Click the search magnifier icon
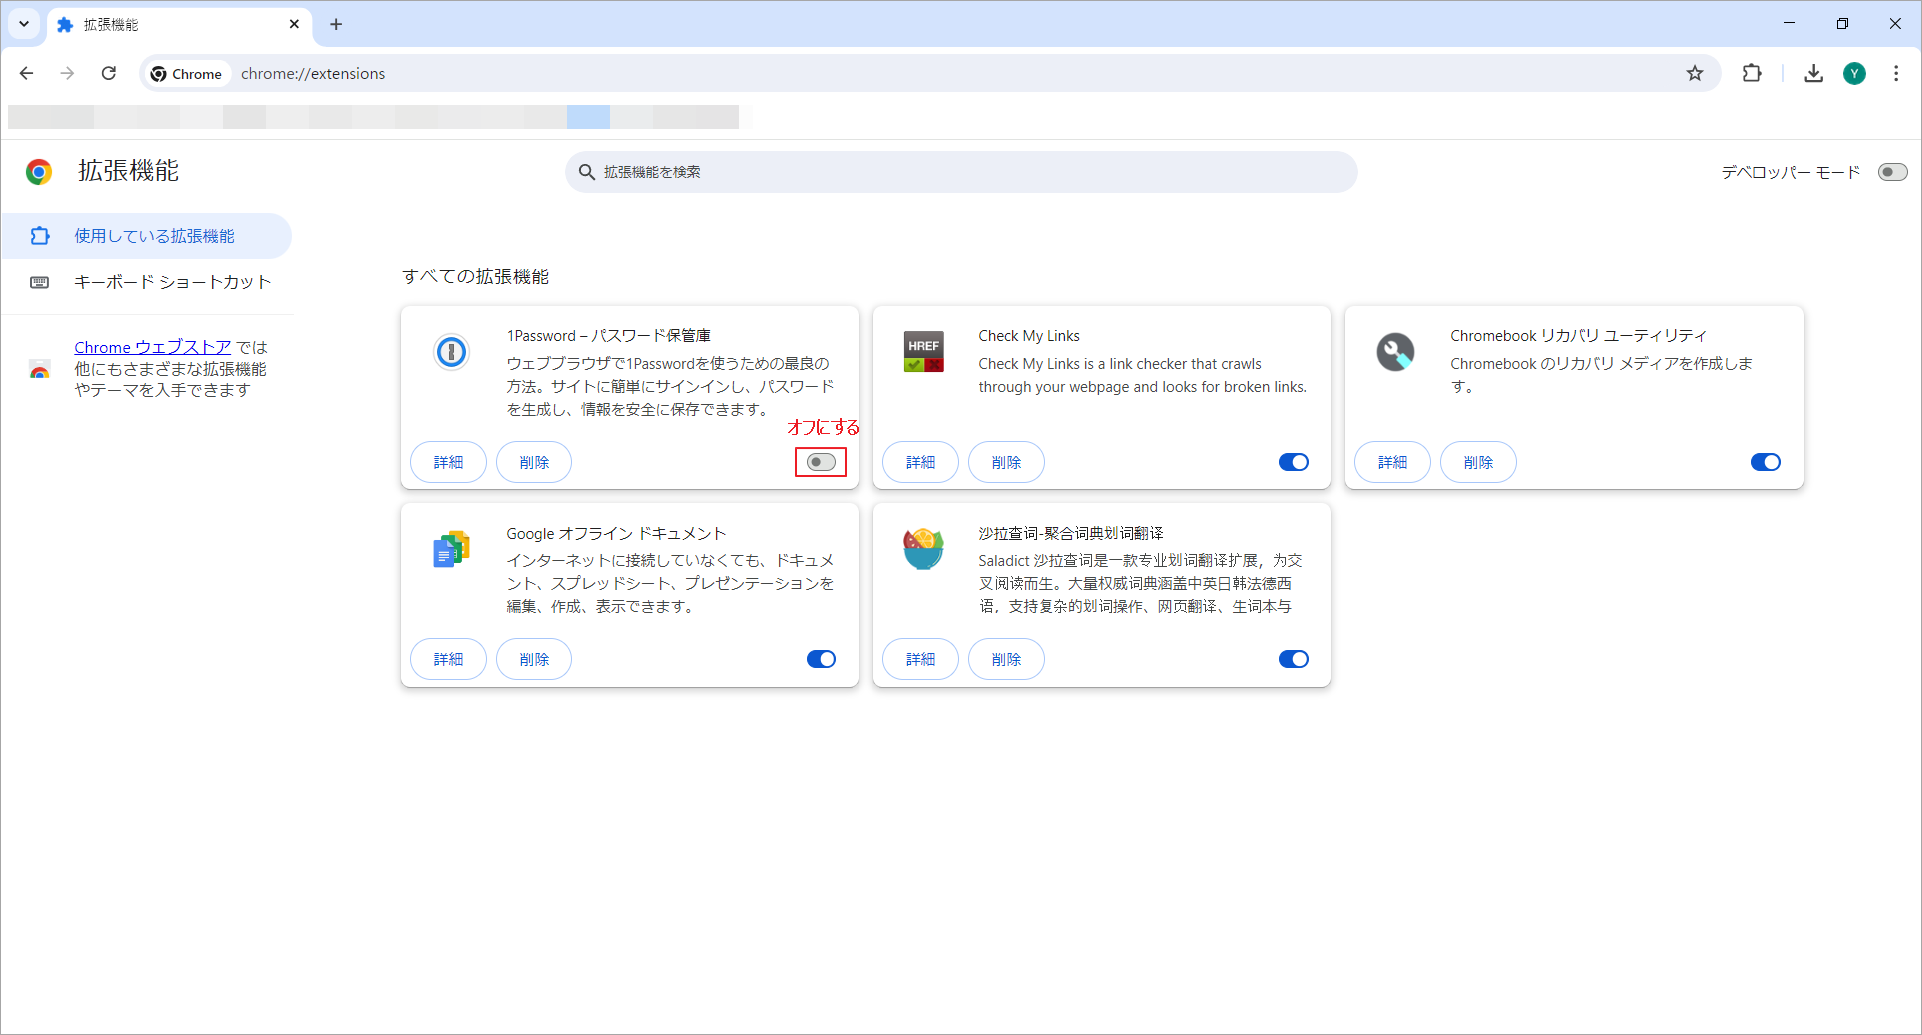The image size is (1922, 1035). (587, 172)
